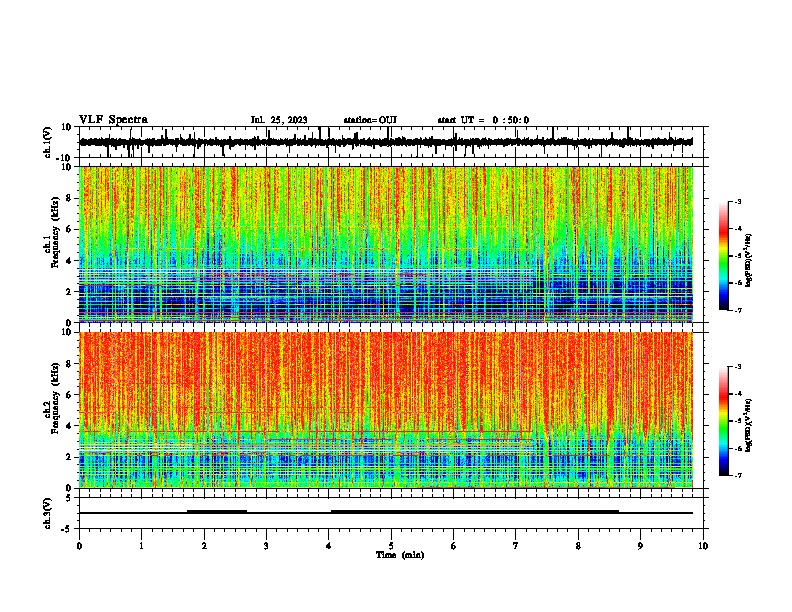Click the ch.2 "Frequency (kHz)" axis label
This screenshot has width=792, height=612.
(x=55, y=398)
